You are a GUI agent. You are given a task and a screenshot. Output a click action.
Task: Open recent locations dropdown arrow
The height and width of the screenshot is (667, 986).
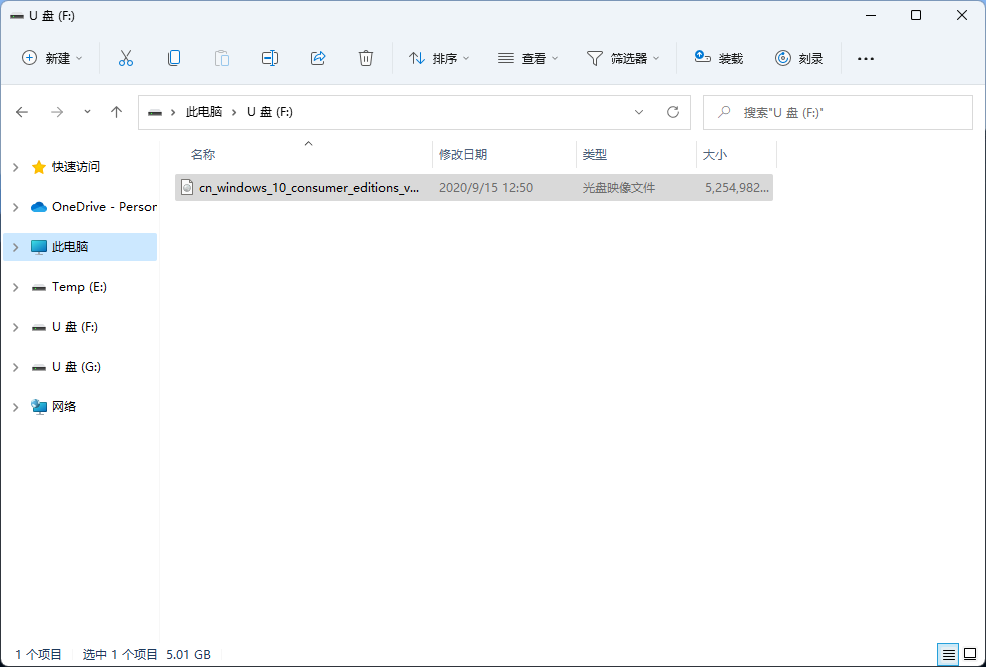click(87, 112)
